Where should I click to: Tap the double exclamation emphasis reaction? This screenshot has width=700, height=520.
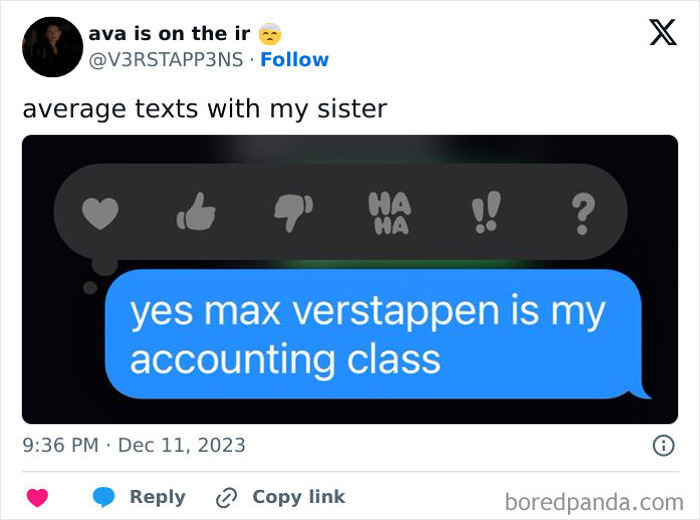coord(486,212)
